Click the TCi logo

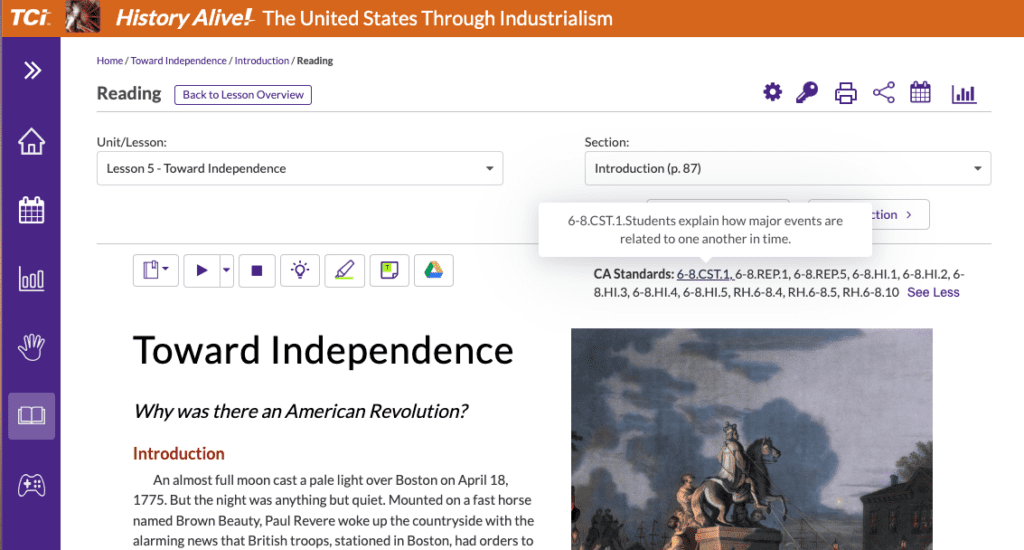30,17
